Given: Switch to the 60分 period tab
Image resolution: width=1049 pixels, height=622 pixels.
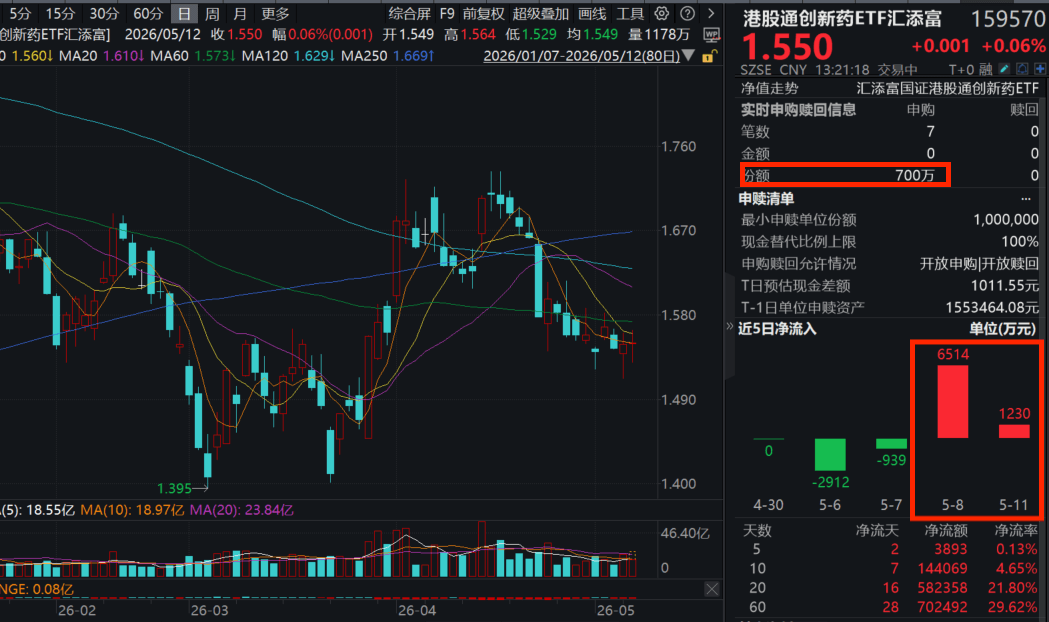Looking at the screenshot, I should (148, 13).
